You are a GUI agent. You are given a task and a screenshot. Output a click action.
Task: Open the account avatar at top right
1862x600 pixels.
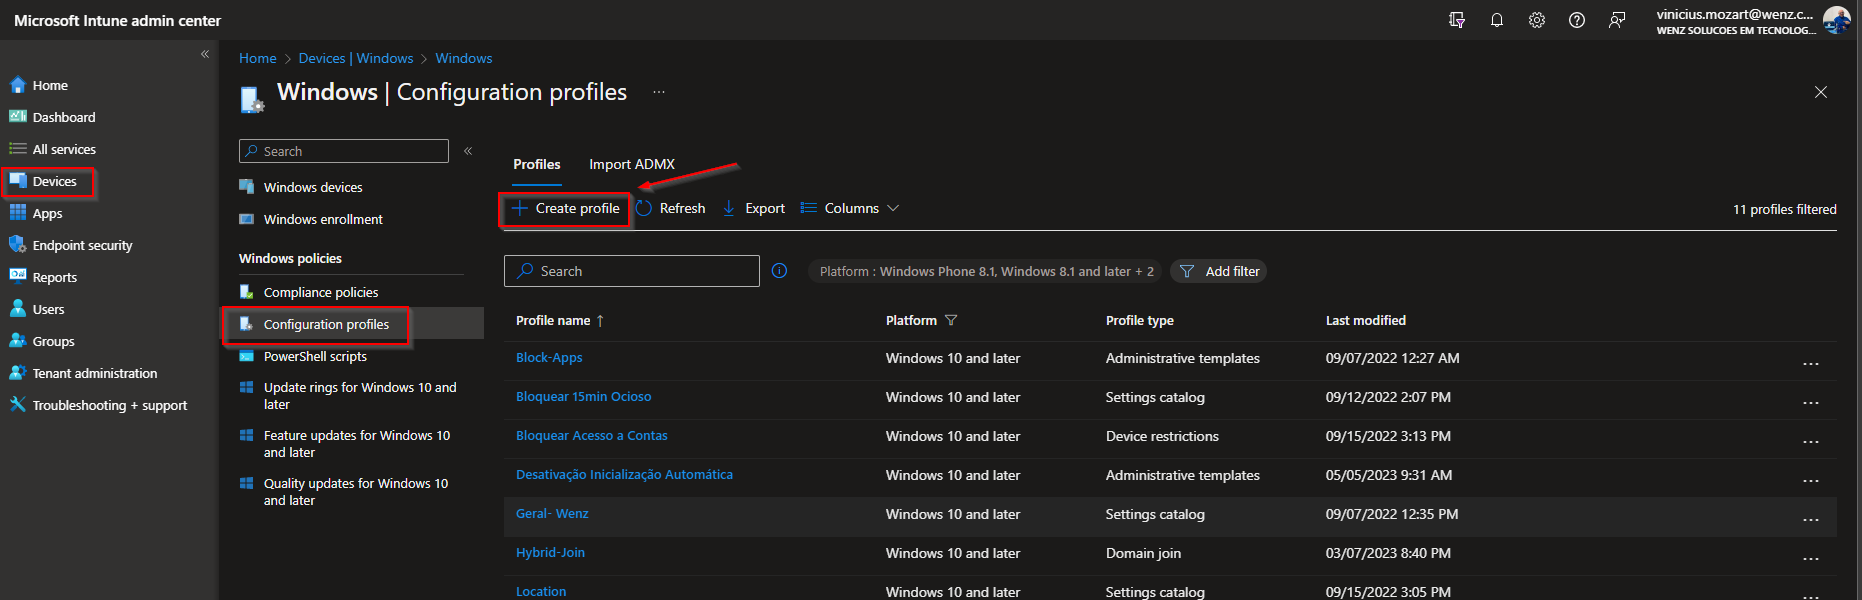(1836, 20)
